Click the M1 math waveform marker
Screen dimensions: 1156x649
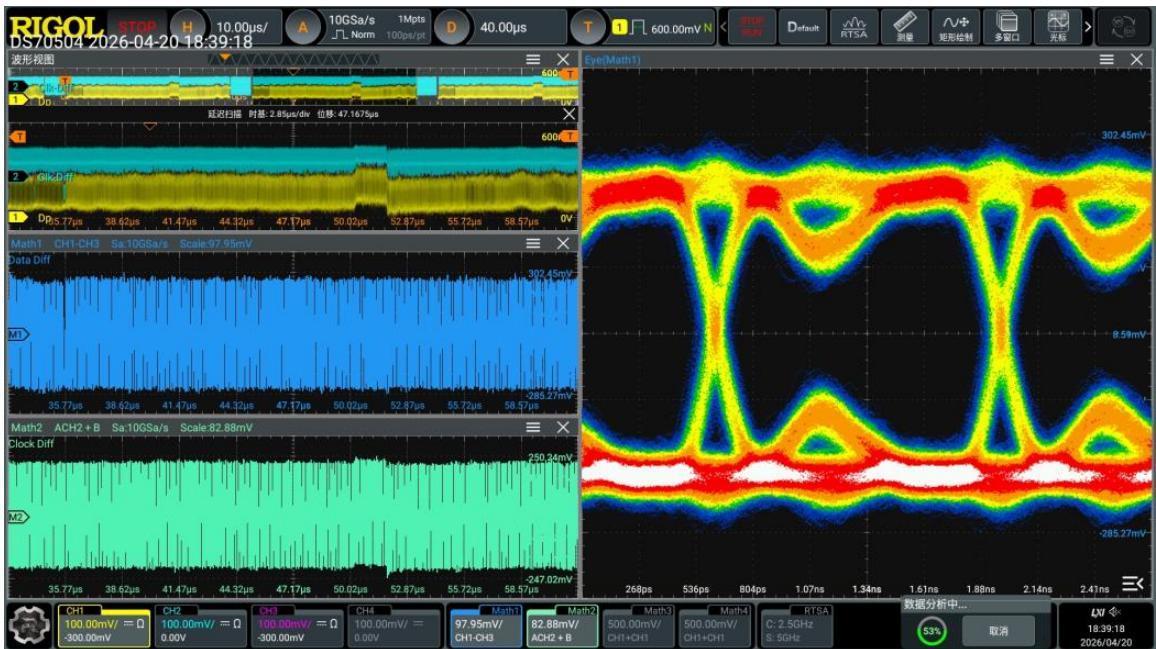pos(17,334)
